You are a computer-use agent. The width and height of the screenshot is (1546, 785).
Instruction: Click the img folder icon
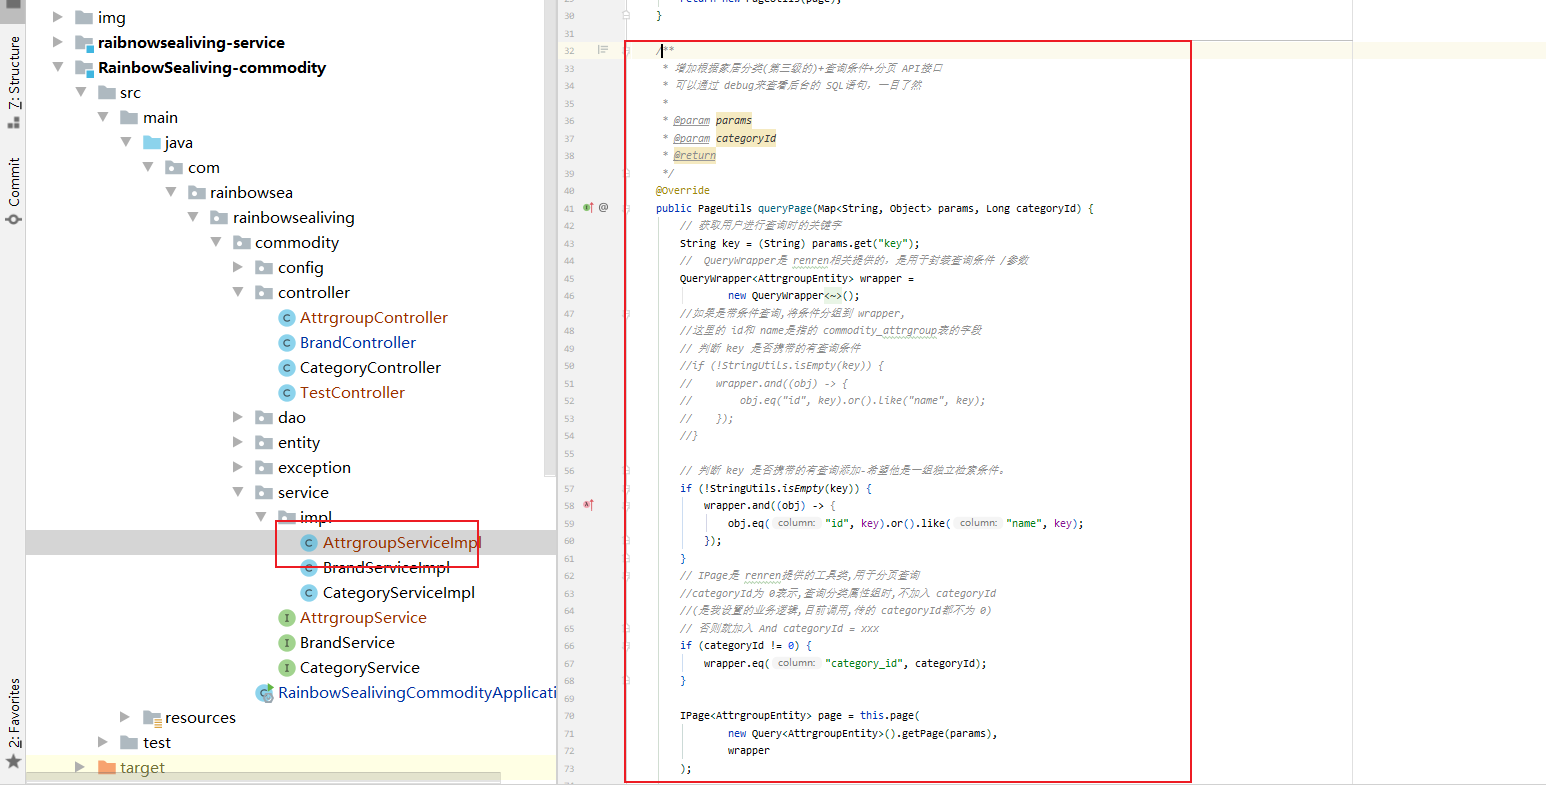pos(81,17)
